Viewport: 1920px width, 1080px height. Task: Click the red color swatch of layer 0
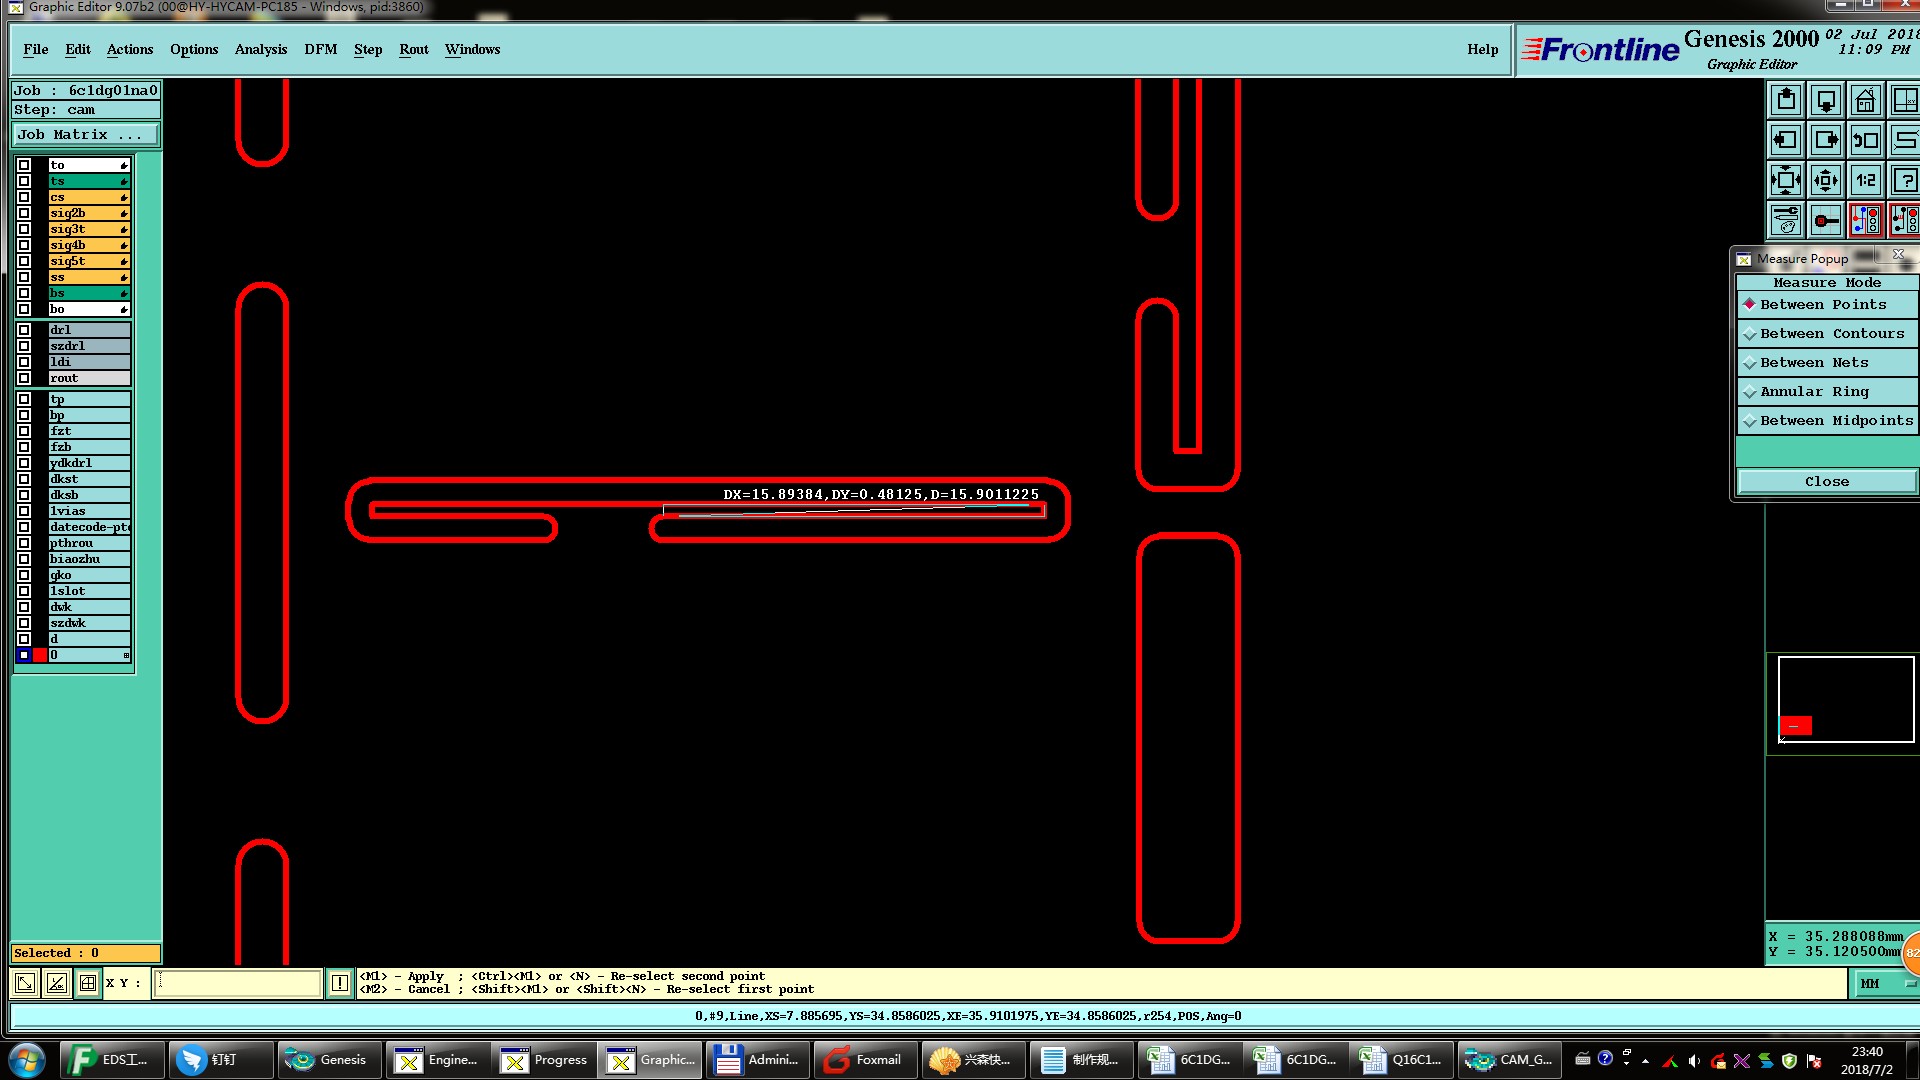click(x=40, y=655)
